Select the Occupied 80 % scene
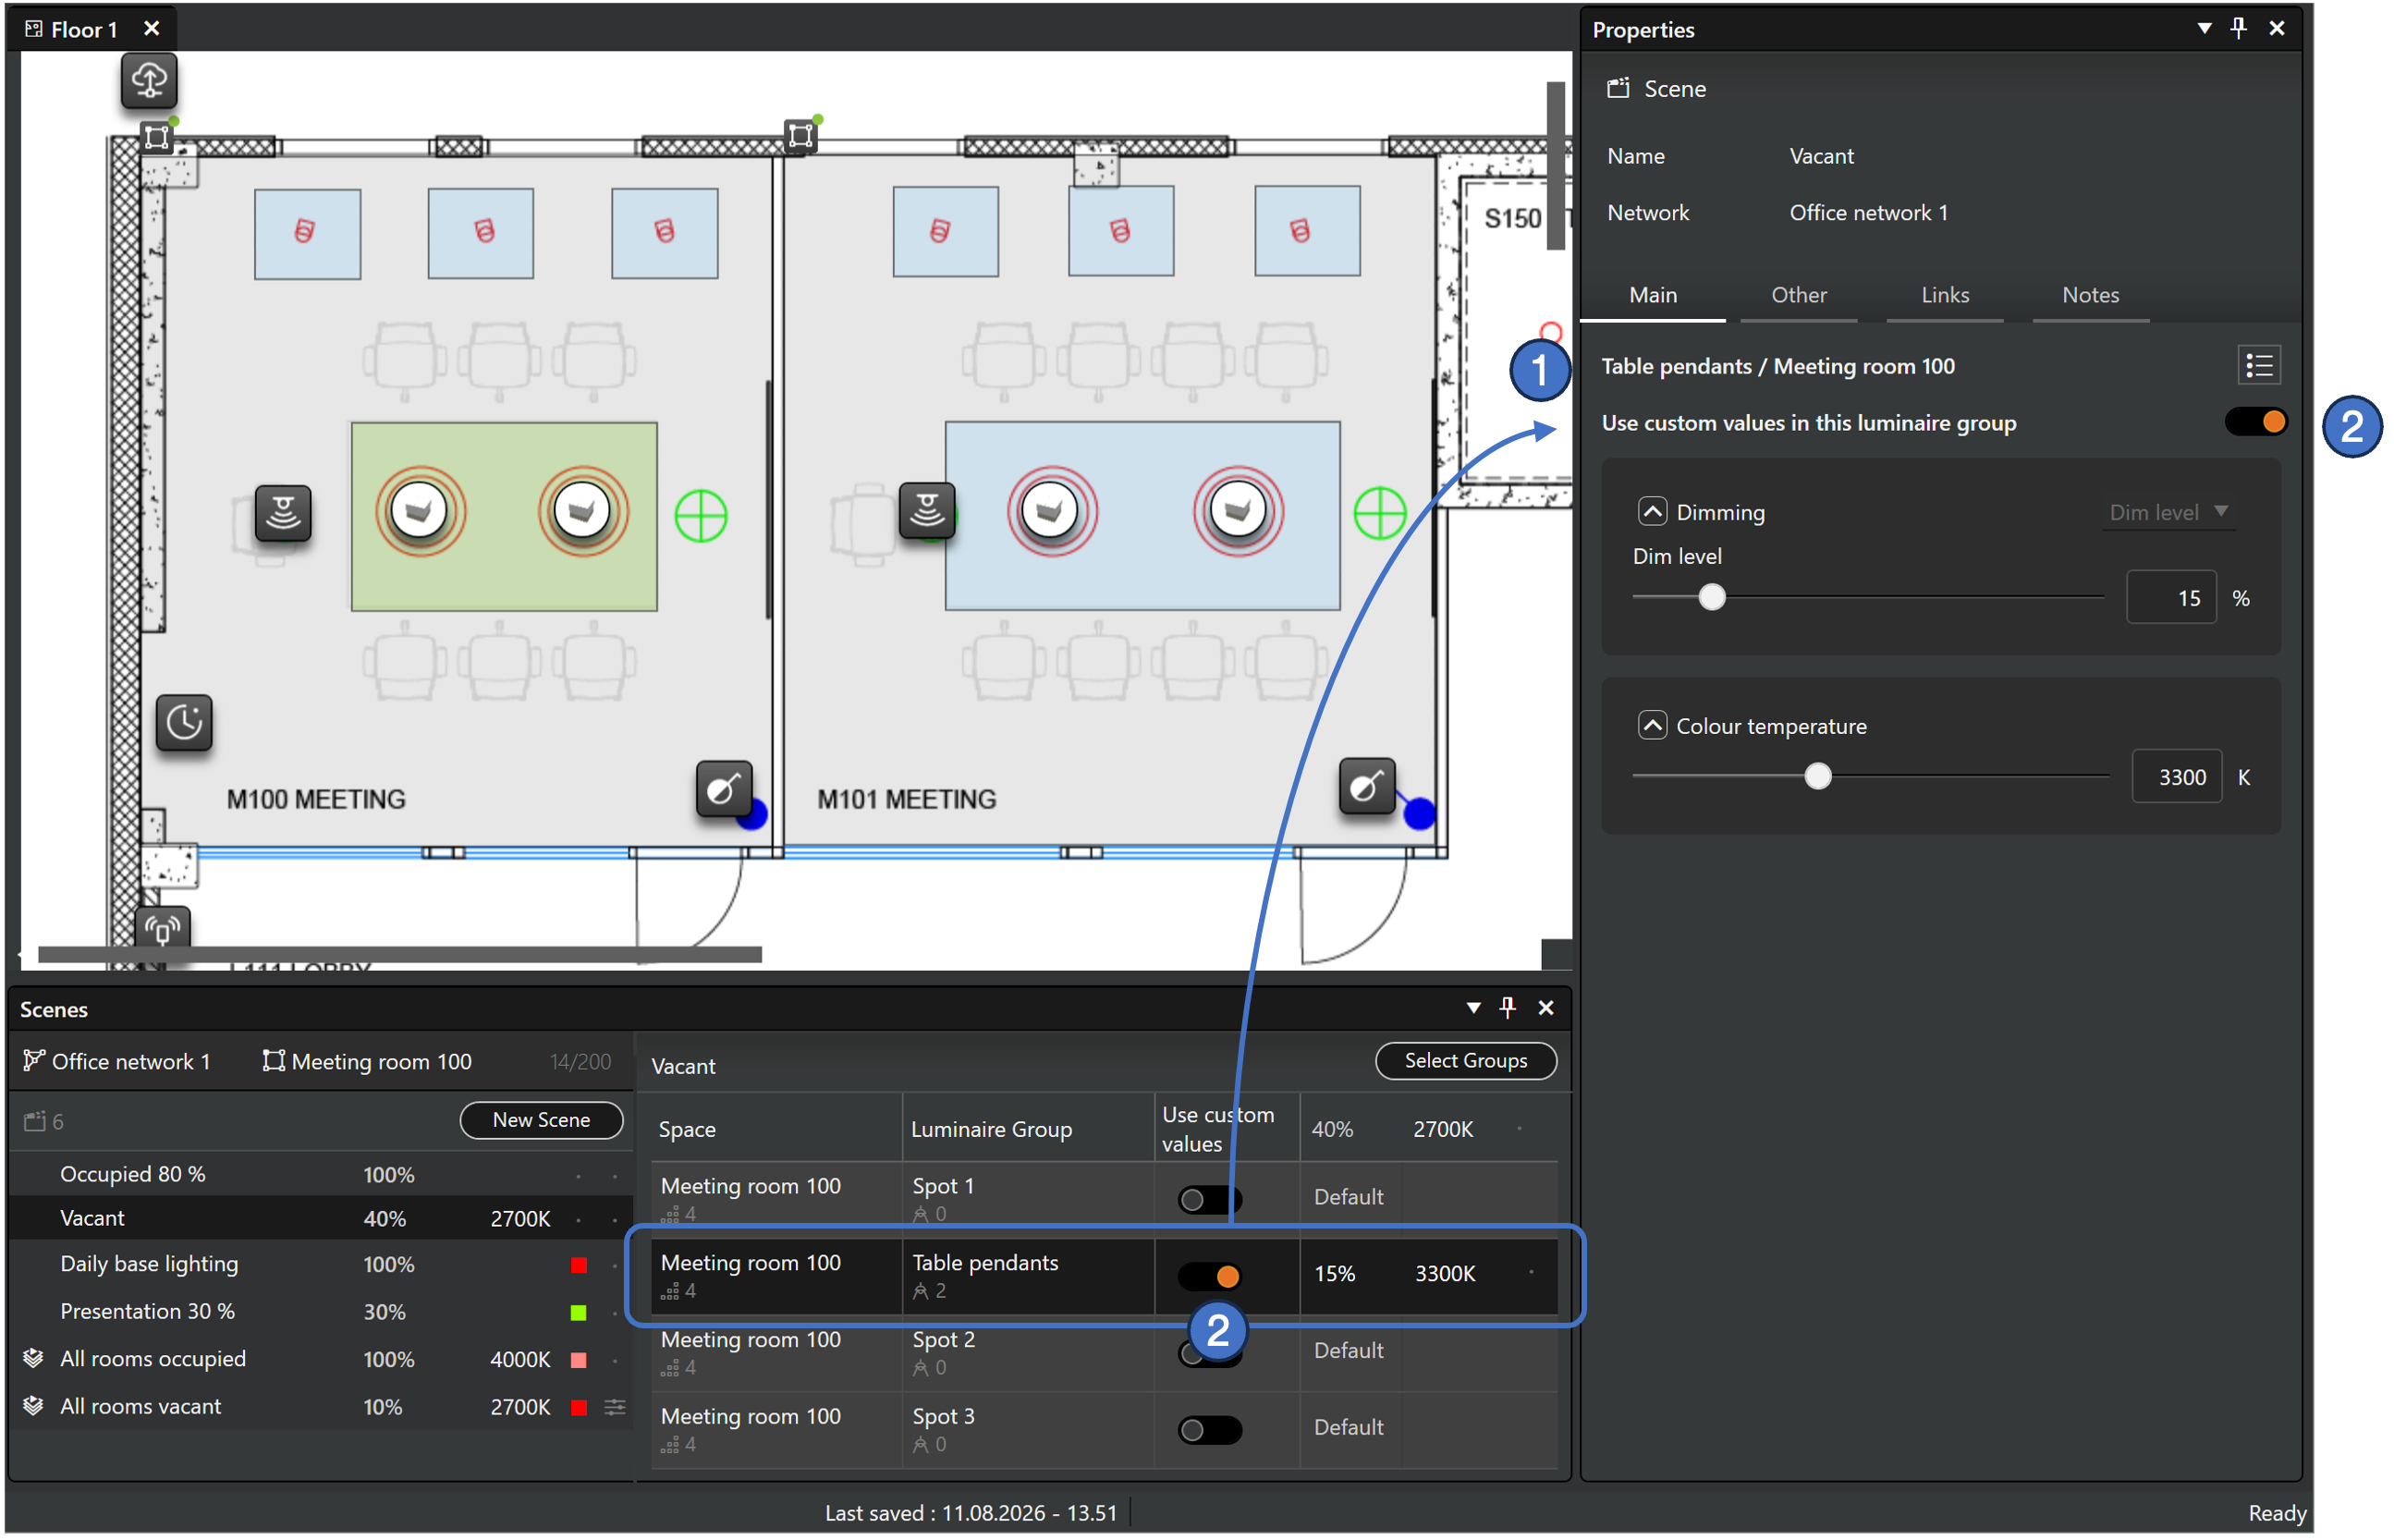This screenshot has height=1540, width=2394. coord(320,1175)
